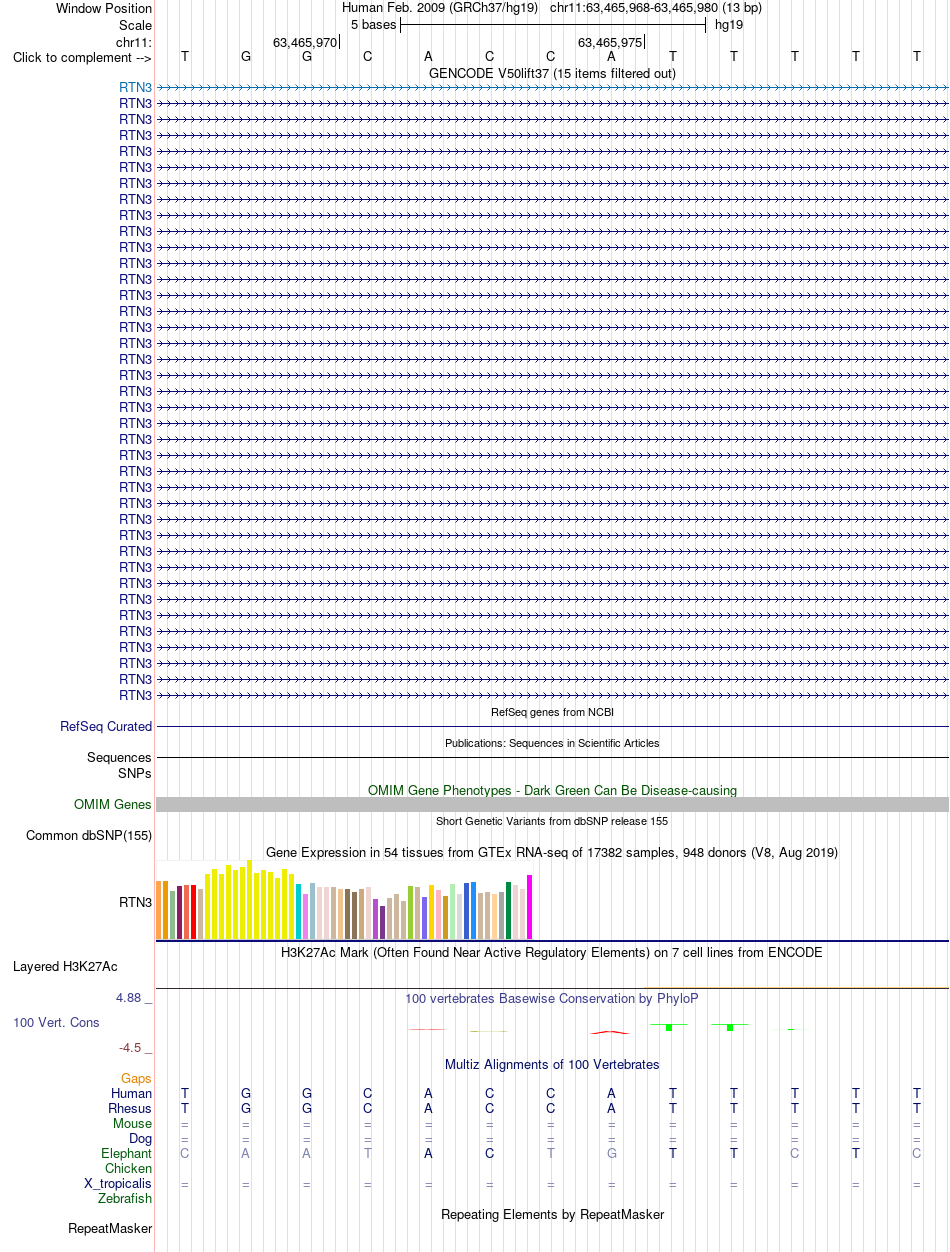The image size is (950, 1252).
Task: Open 'H3K27Ac Mark' track title
Action: 552,952
